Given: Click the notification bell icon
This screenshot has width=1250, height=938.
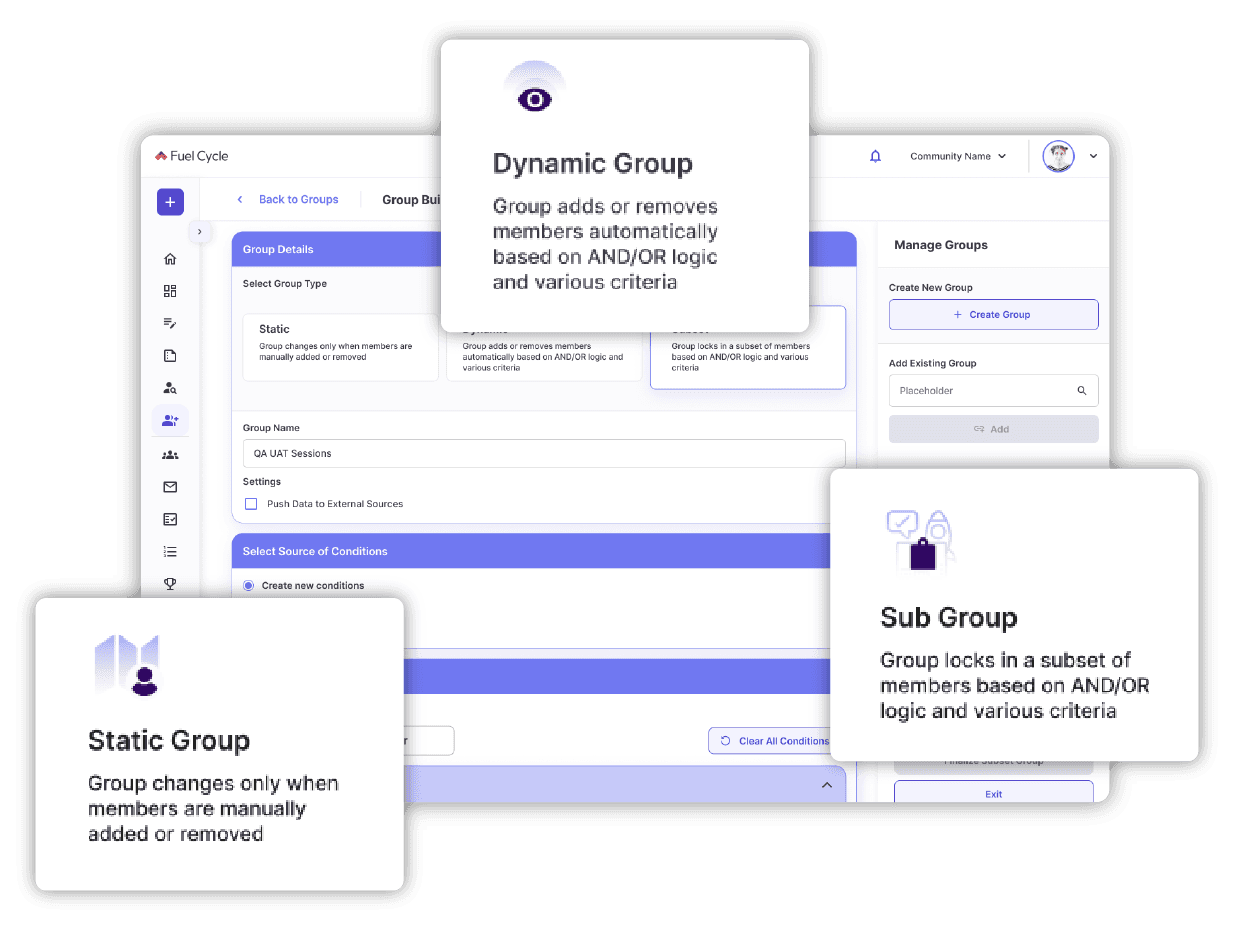Looking at the screenshot, I should click(875, 156).
